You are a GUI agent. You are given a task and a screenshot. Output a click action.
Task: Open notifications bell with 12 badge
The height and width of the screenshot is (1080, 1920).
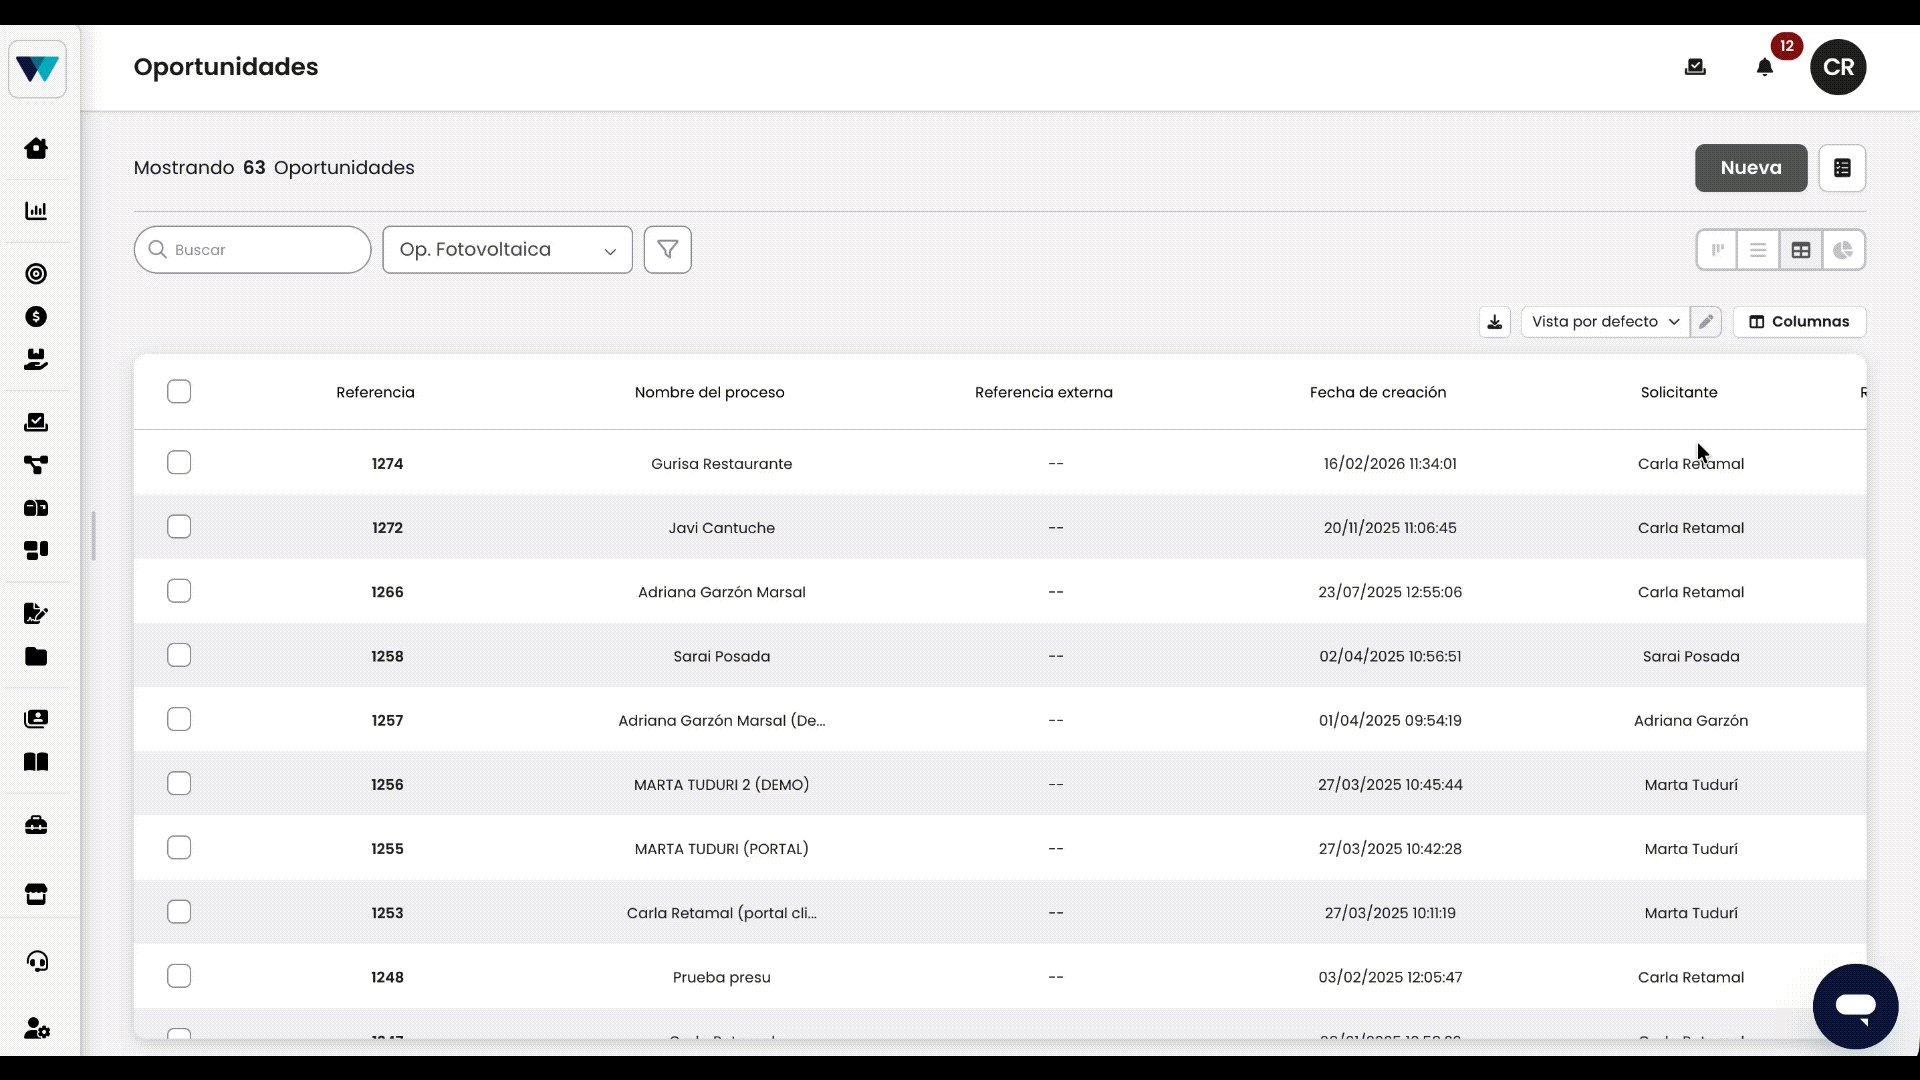pyautogui.click(x=1765, y=67)
